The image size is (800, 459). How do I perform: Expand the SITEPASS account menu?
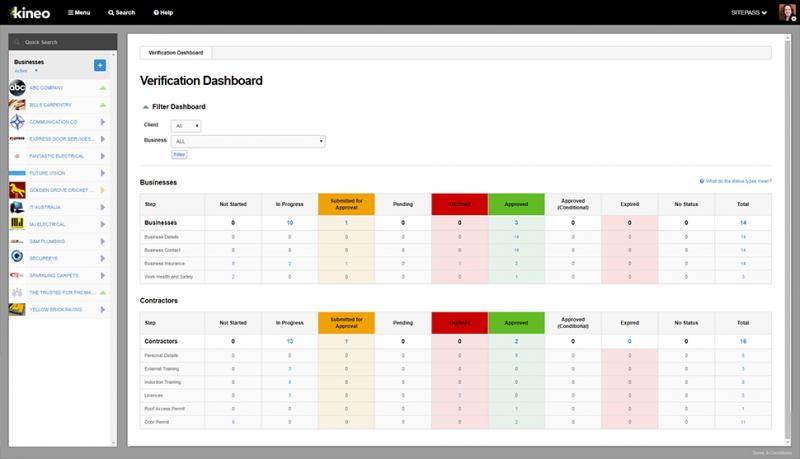pyautogui.click(x=749, y=13)
